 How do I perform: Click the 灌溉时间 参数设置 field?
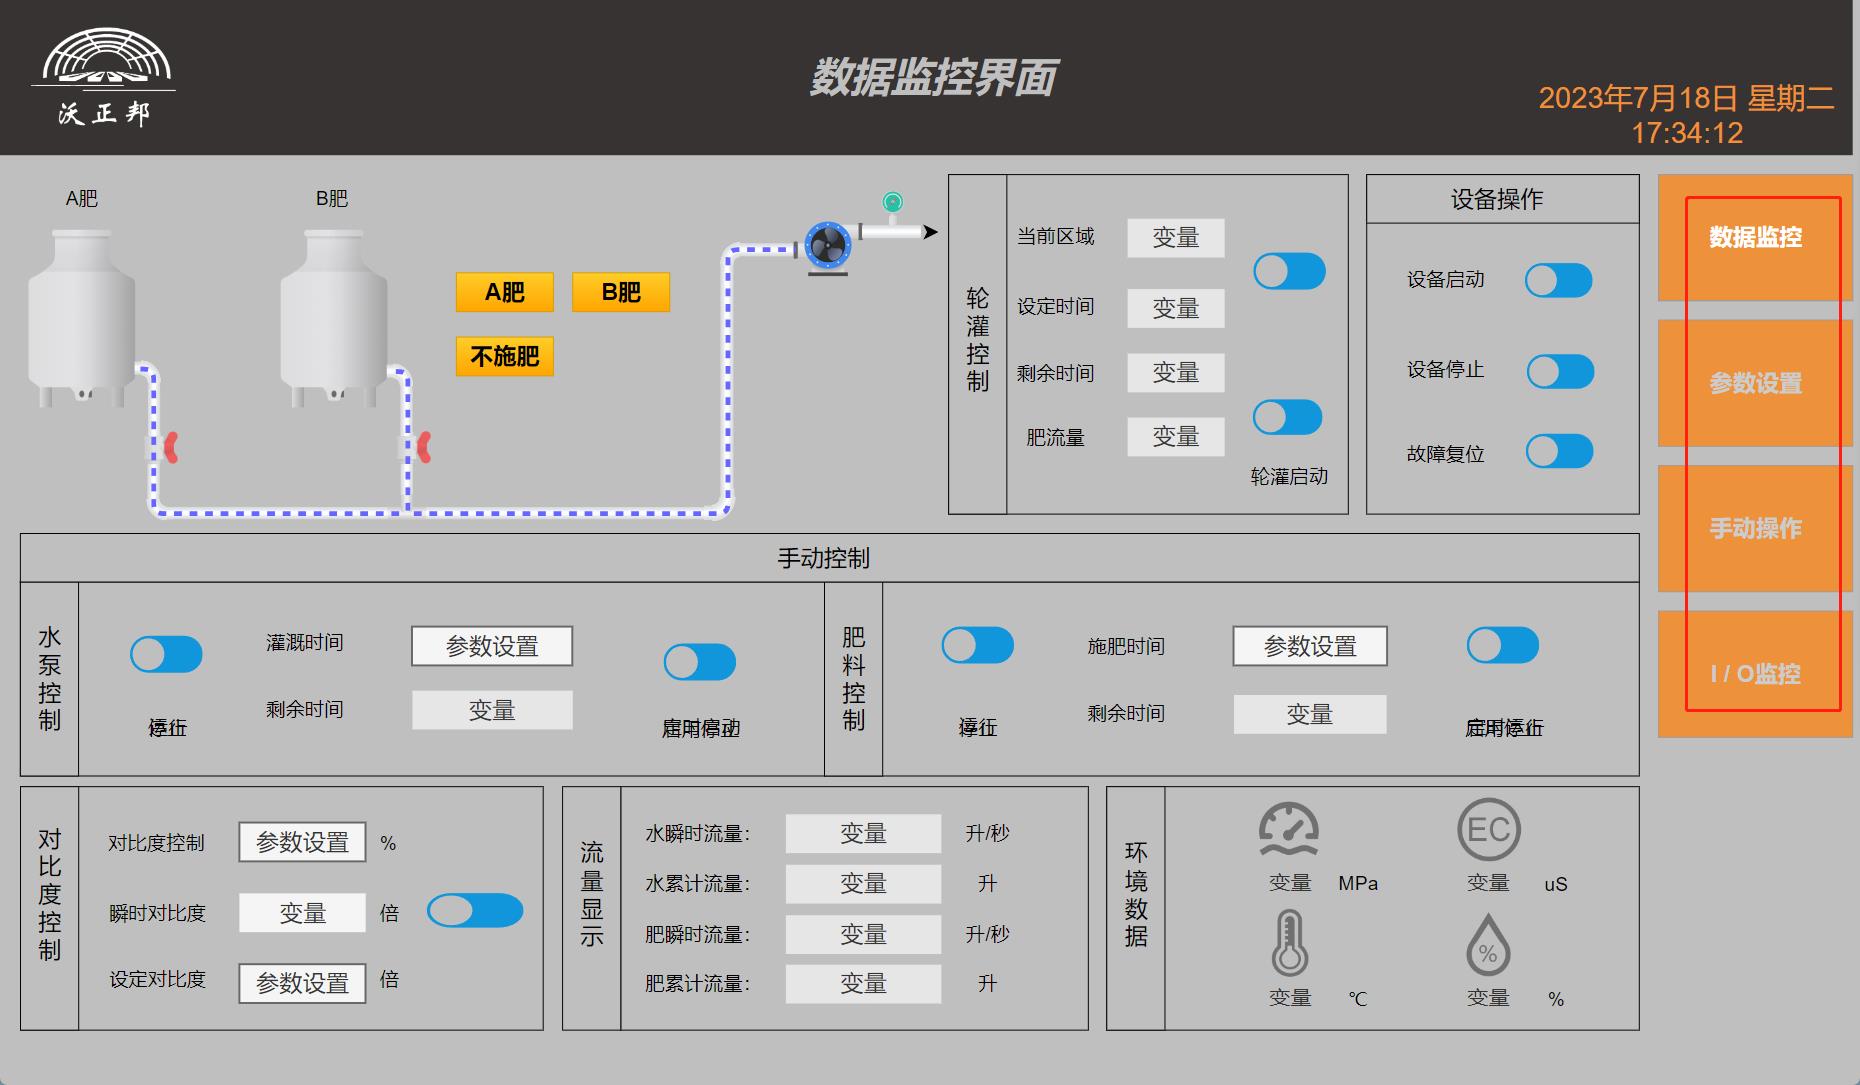492,646
